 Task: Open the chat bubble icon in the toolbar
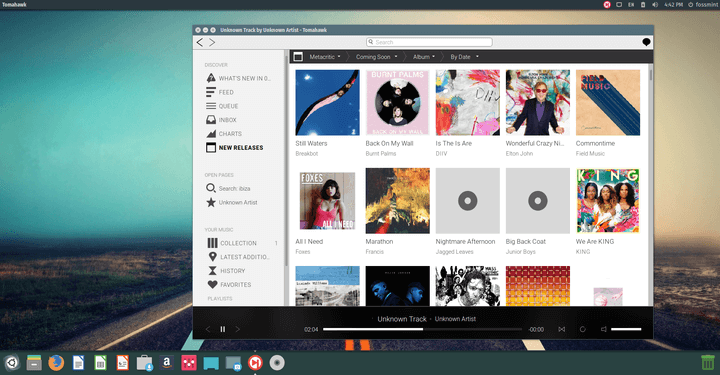(x=646, y=42)
